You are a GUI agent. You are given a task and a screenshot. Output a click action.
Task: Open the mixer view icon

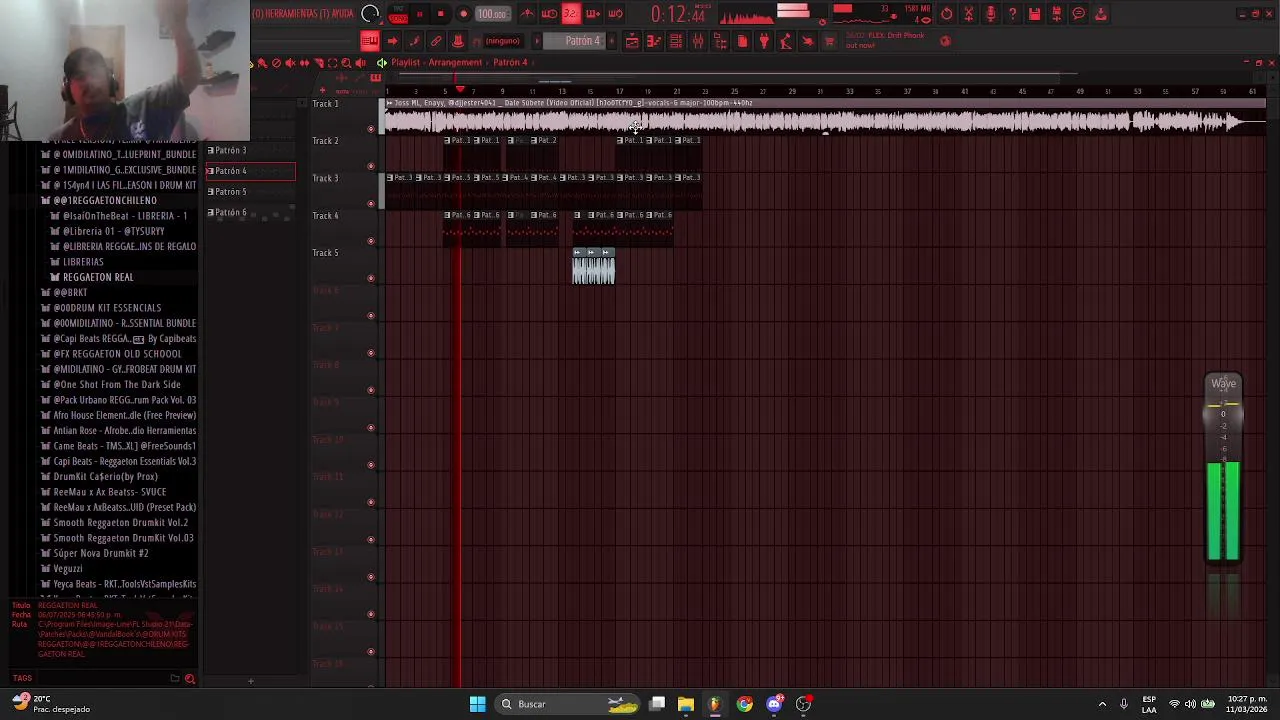[698, 41]
